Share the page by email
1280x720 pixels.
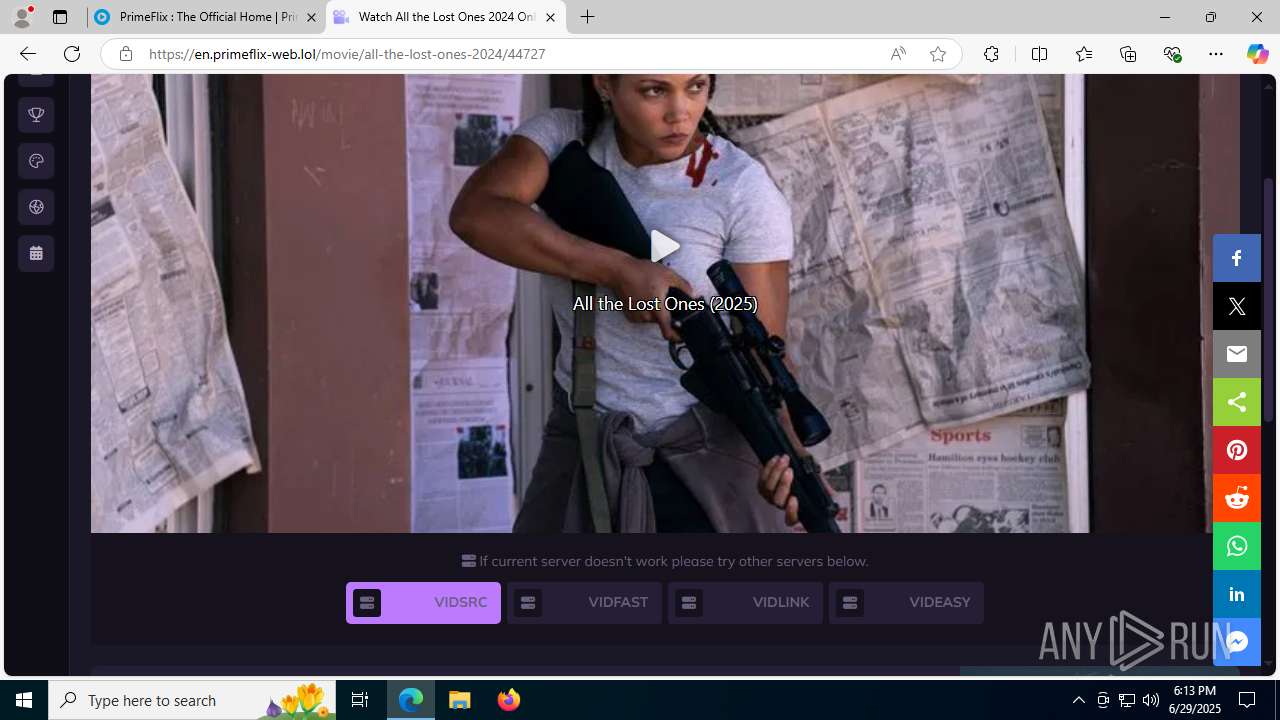1237,354
